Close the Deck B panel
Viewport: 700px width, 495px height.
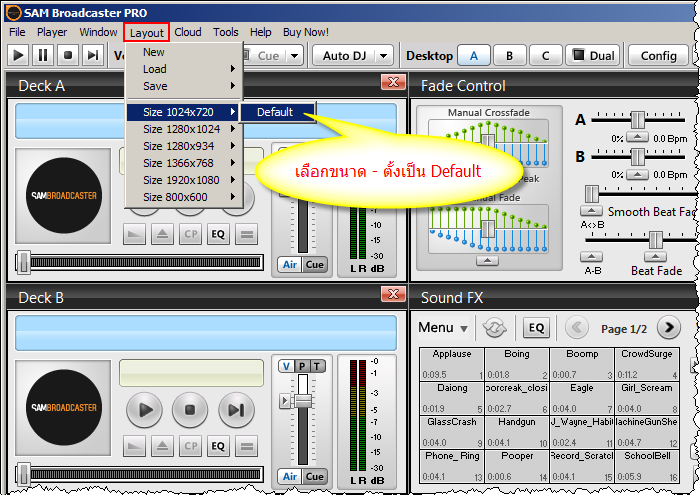coord(393,294)
